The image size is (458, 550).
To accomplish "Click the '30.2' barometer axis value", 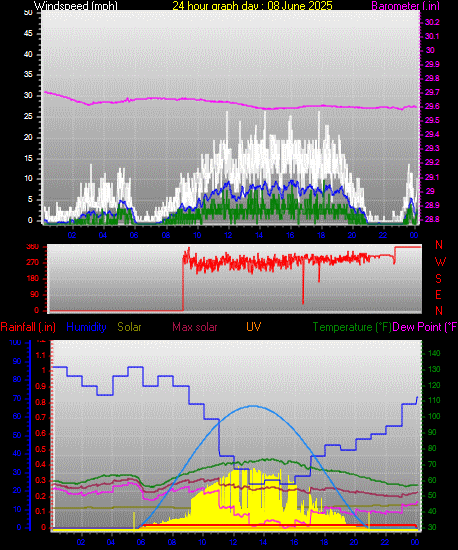I will [x=432, y=22].
